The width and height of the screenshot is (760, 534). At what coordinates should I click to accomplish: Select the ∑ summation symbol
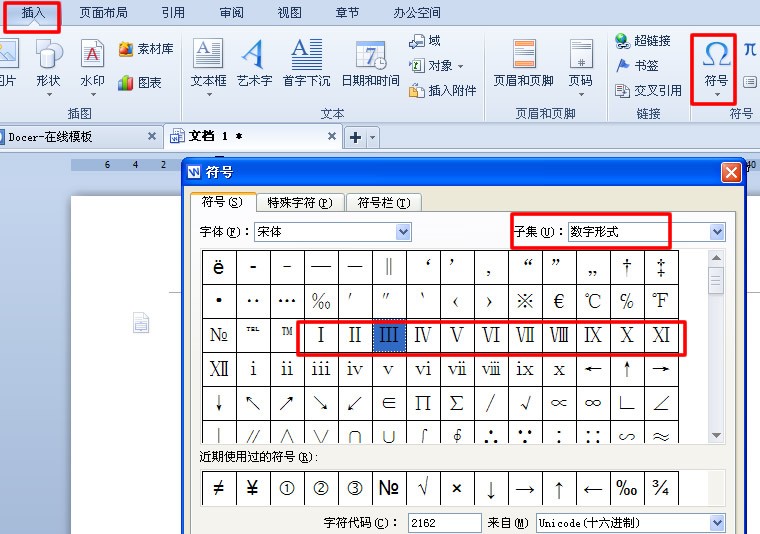457,403
